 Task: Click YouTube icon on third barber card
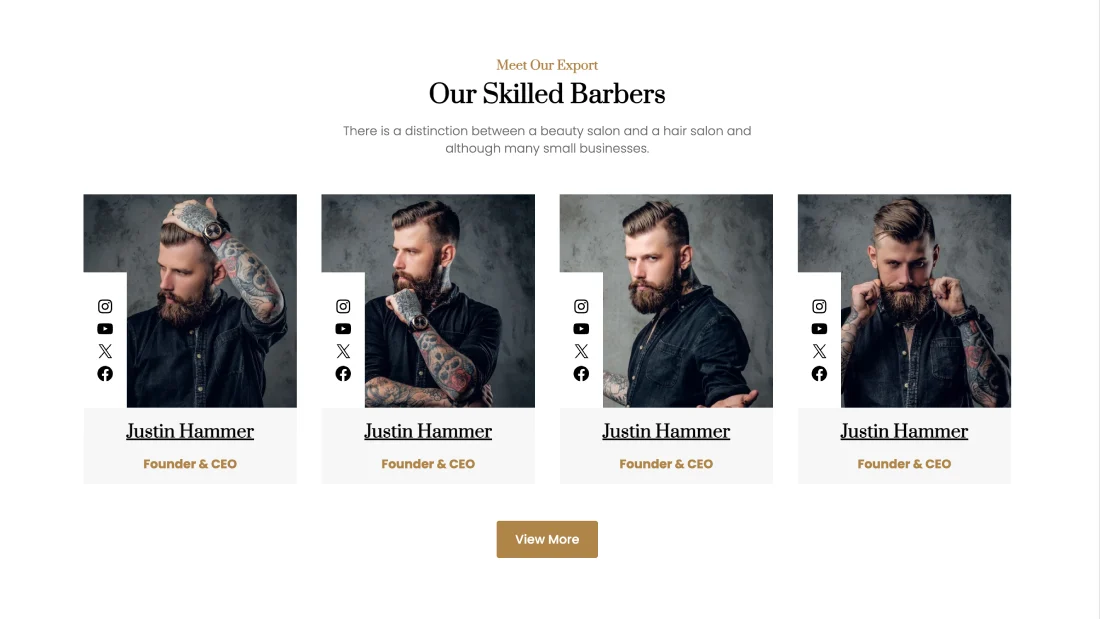tap(581, 328)
